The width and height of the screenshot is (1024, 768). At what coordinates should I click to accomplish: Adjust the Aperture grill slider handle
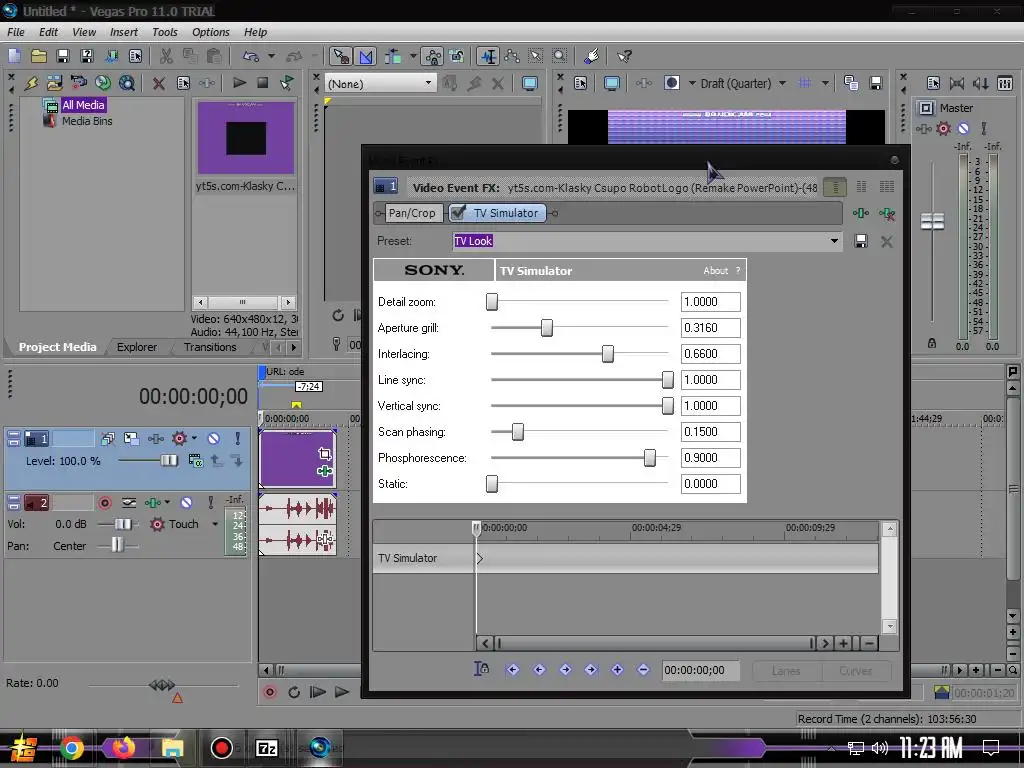pyautogui.click(x=547, y=328)
